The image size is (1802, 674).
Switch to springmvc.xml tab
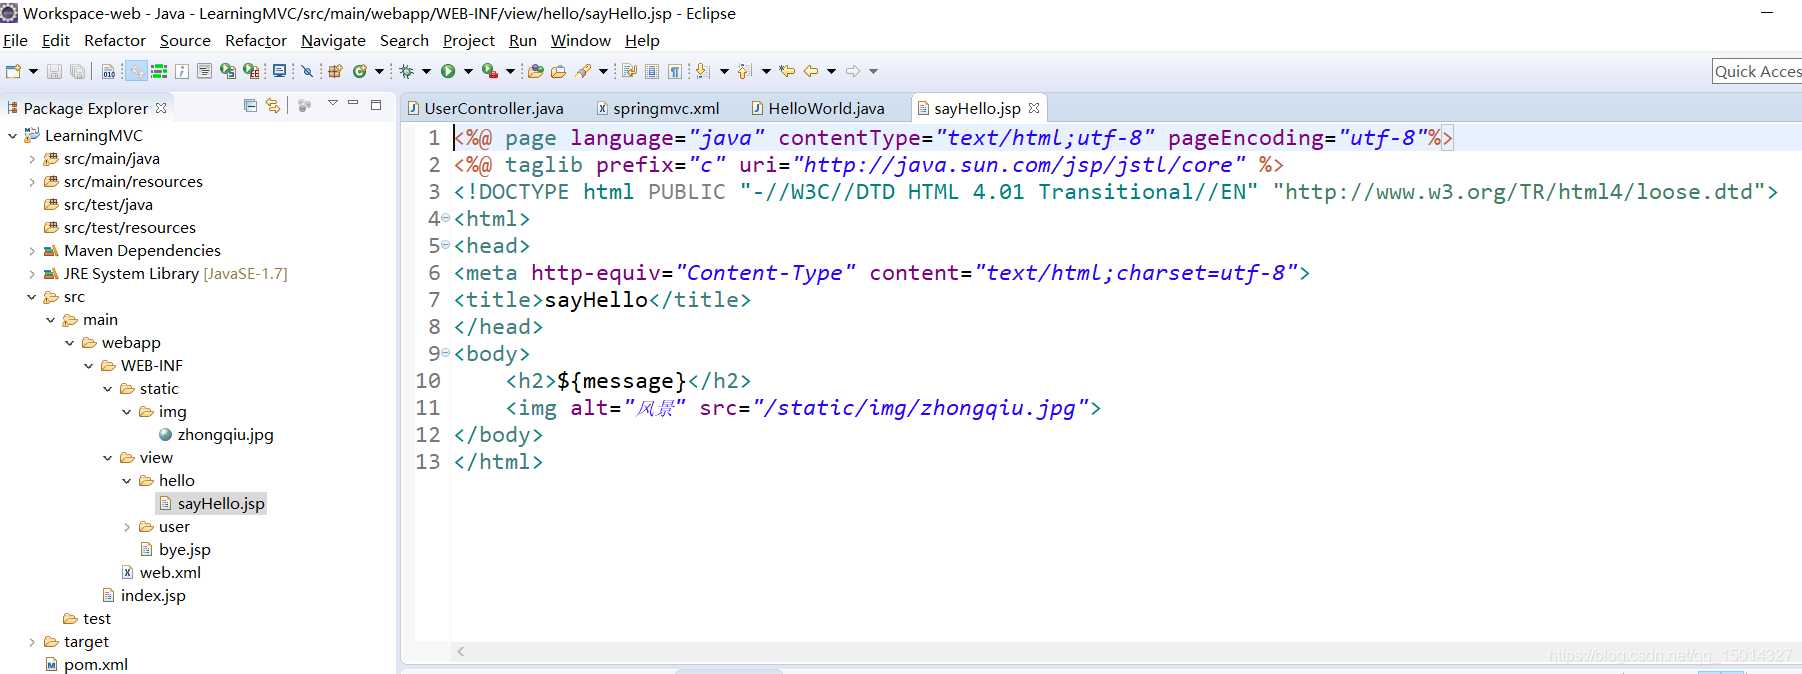click(658, 108)
